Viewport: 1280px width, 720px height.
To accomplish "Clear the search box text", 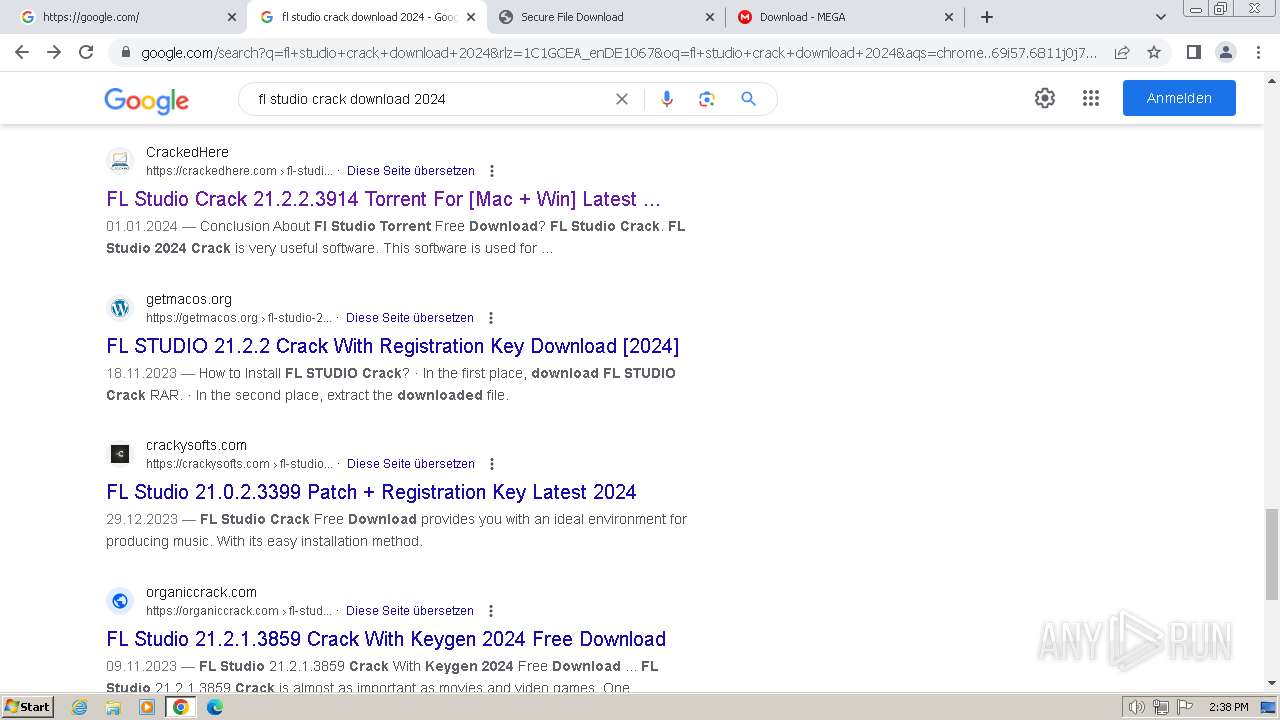I will [x=622, y=99].
